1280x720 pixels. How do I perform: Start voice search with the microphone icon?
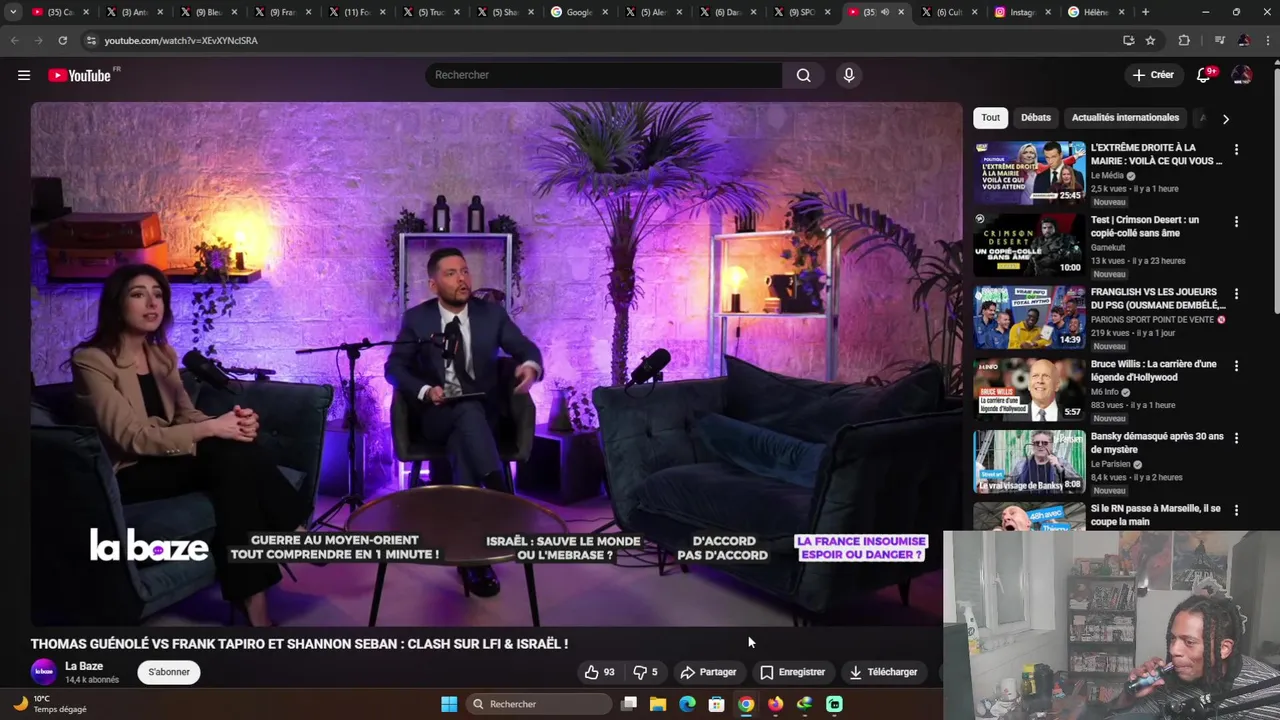point(849,75)
